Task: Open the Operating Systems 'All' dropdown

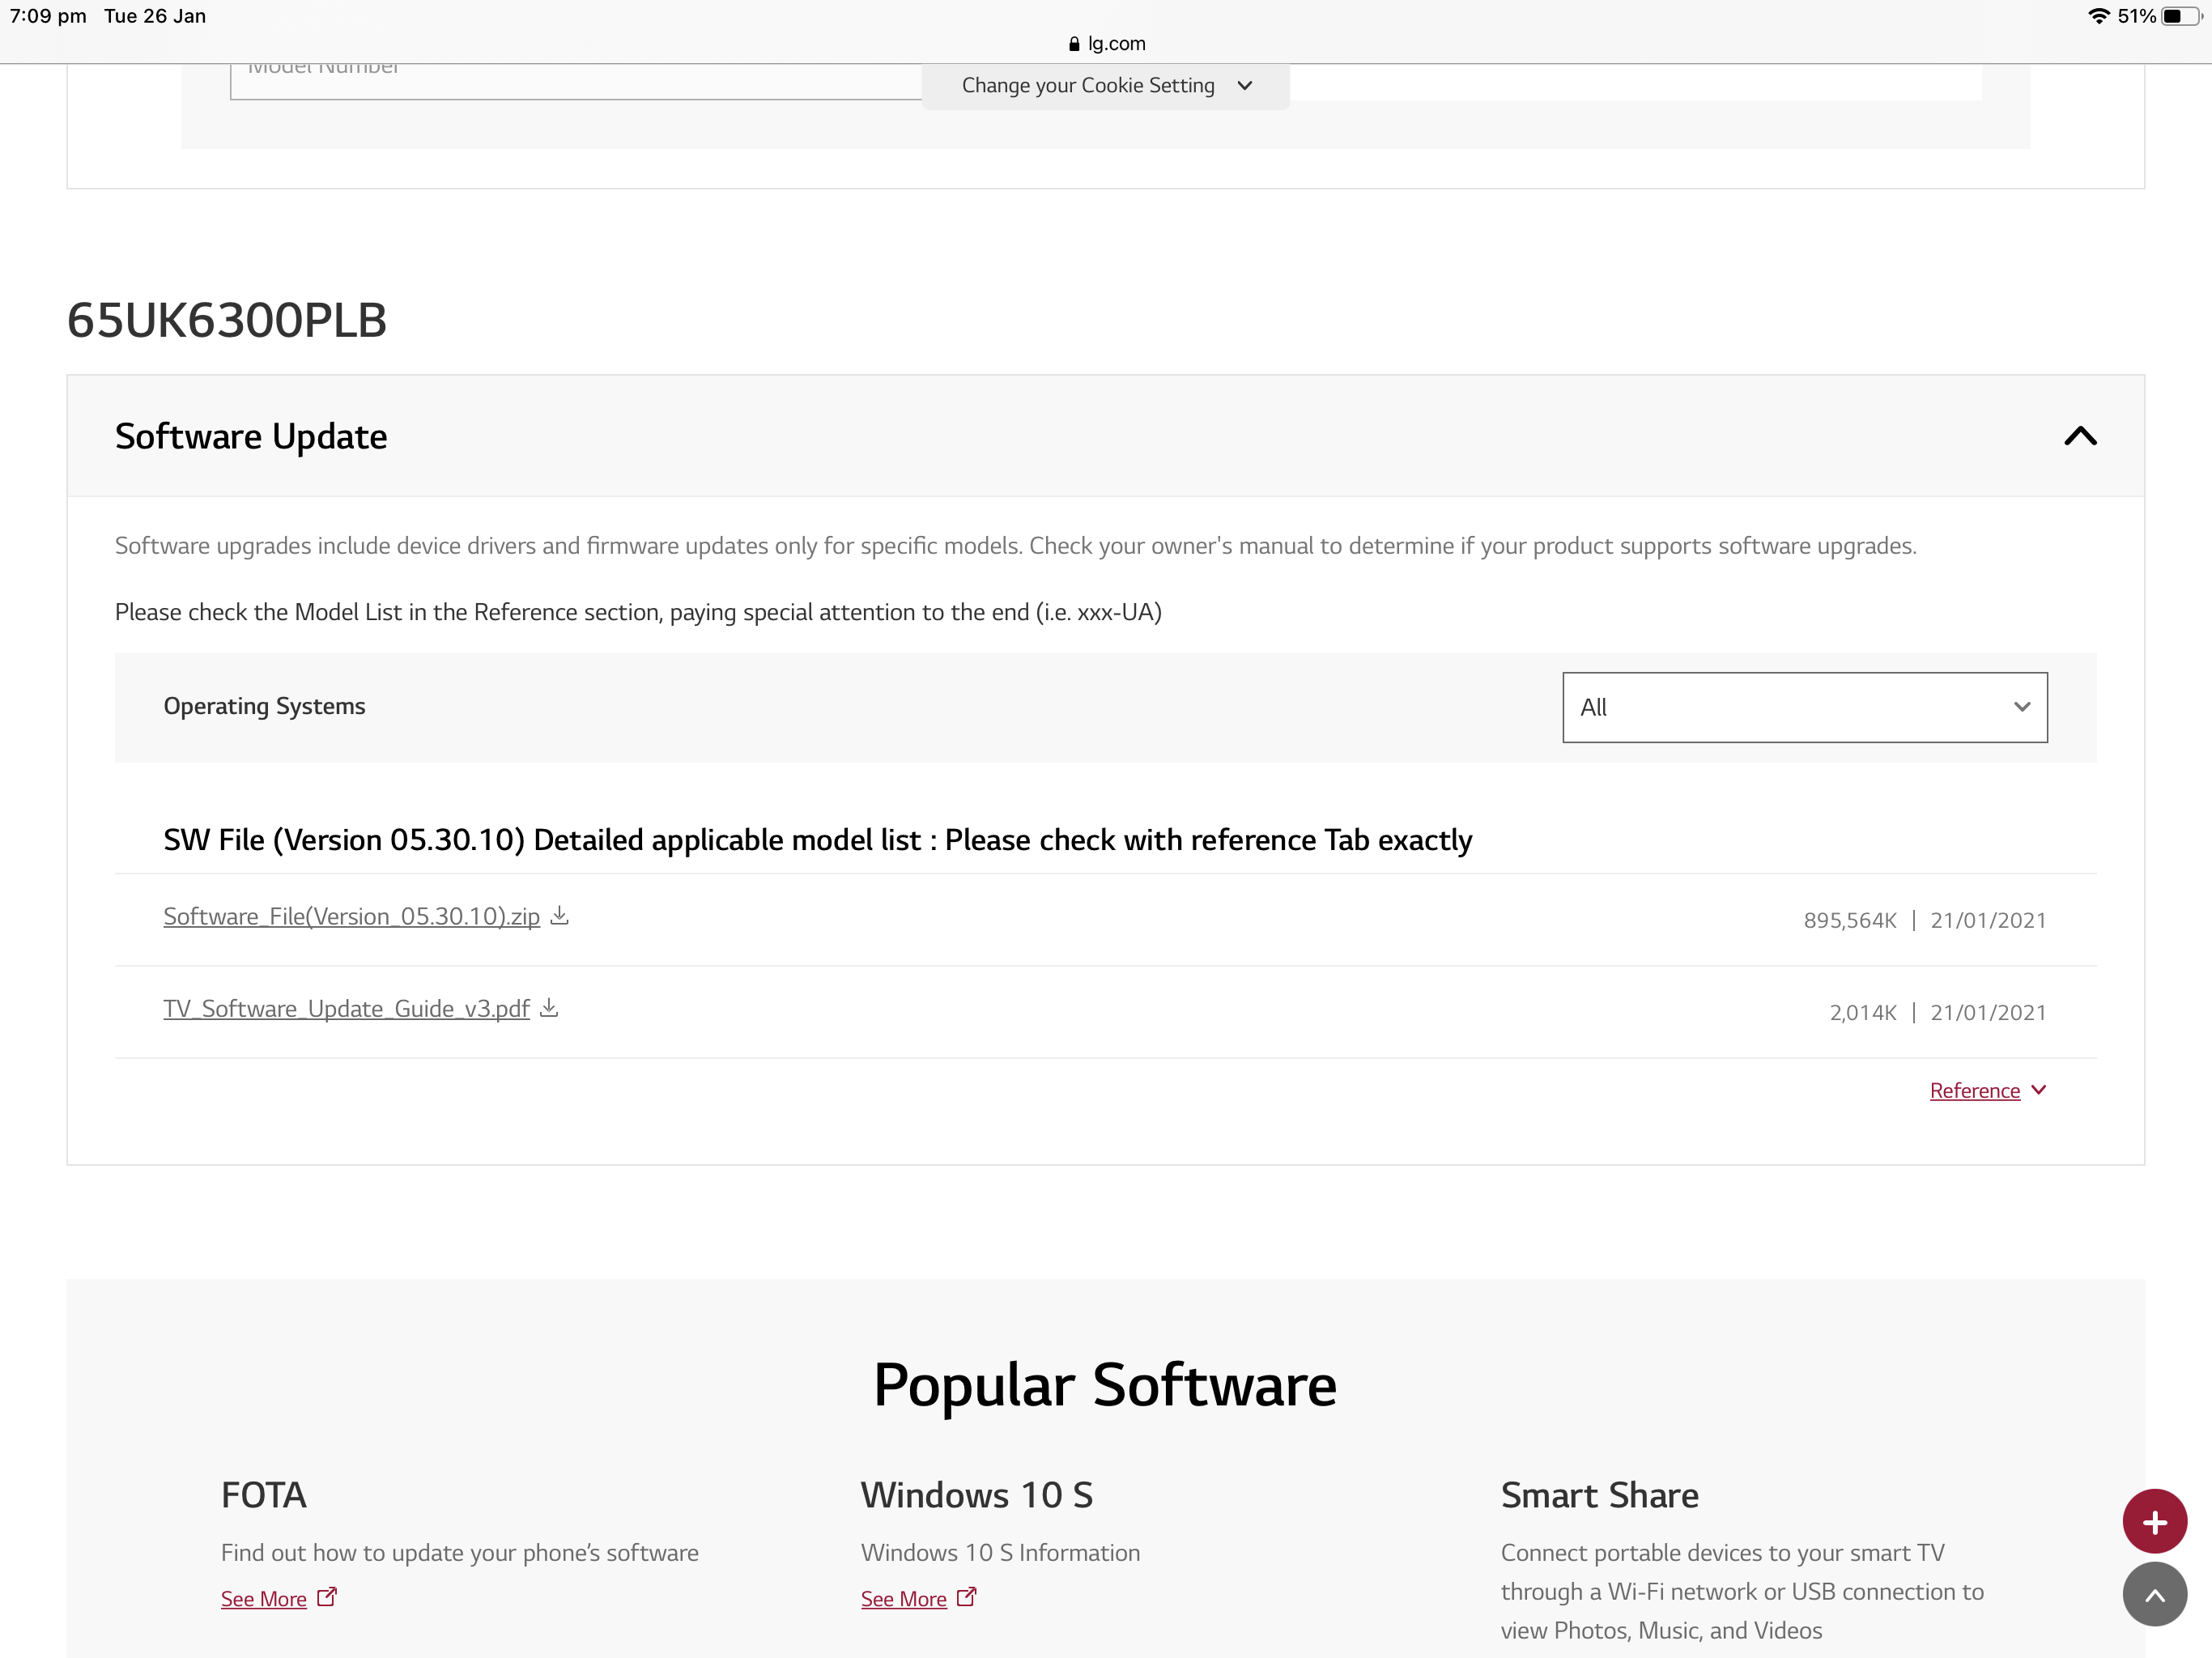Action: [1804, 707]
